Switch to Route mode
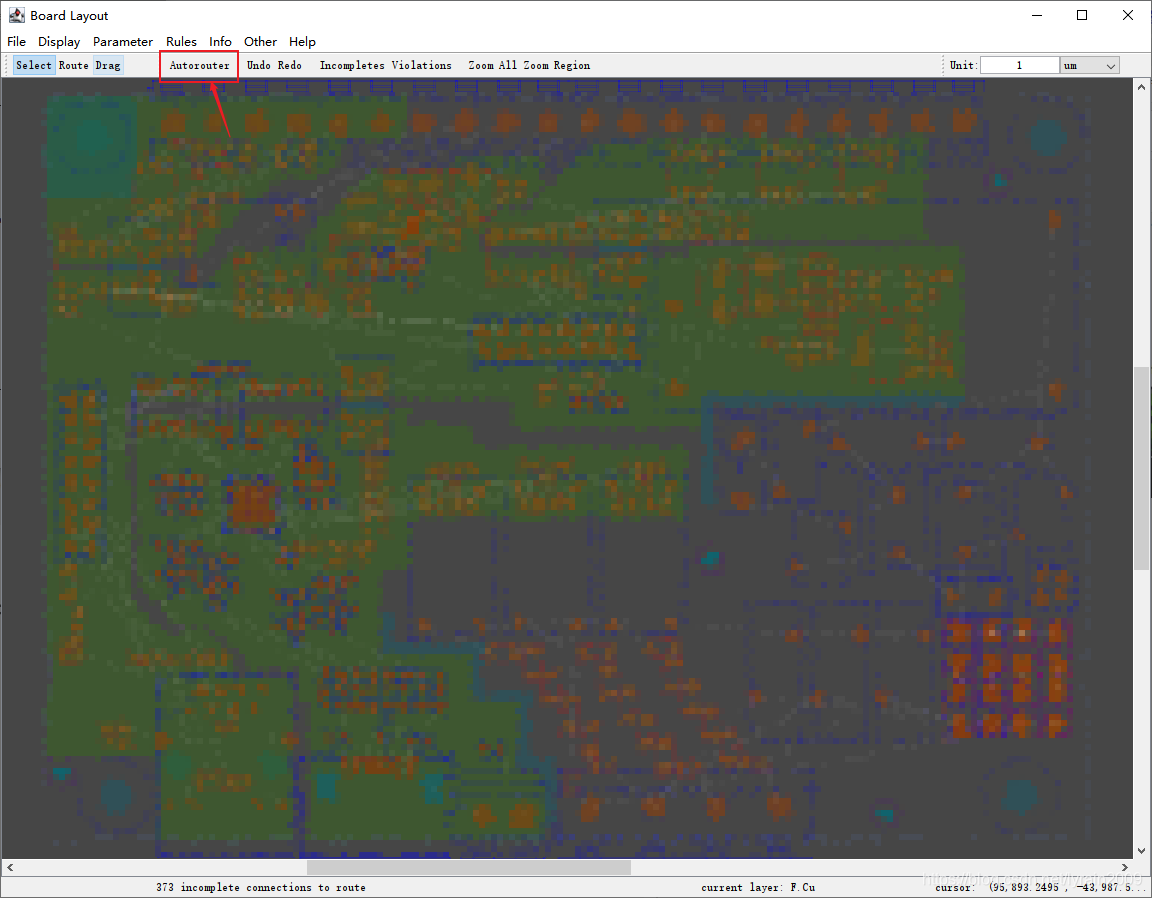This screenshot has height=898, width=1152. click(73, 65)
